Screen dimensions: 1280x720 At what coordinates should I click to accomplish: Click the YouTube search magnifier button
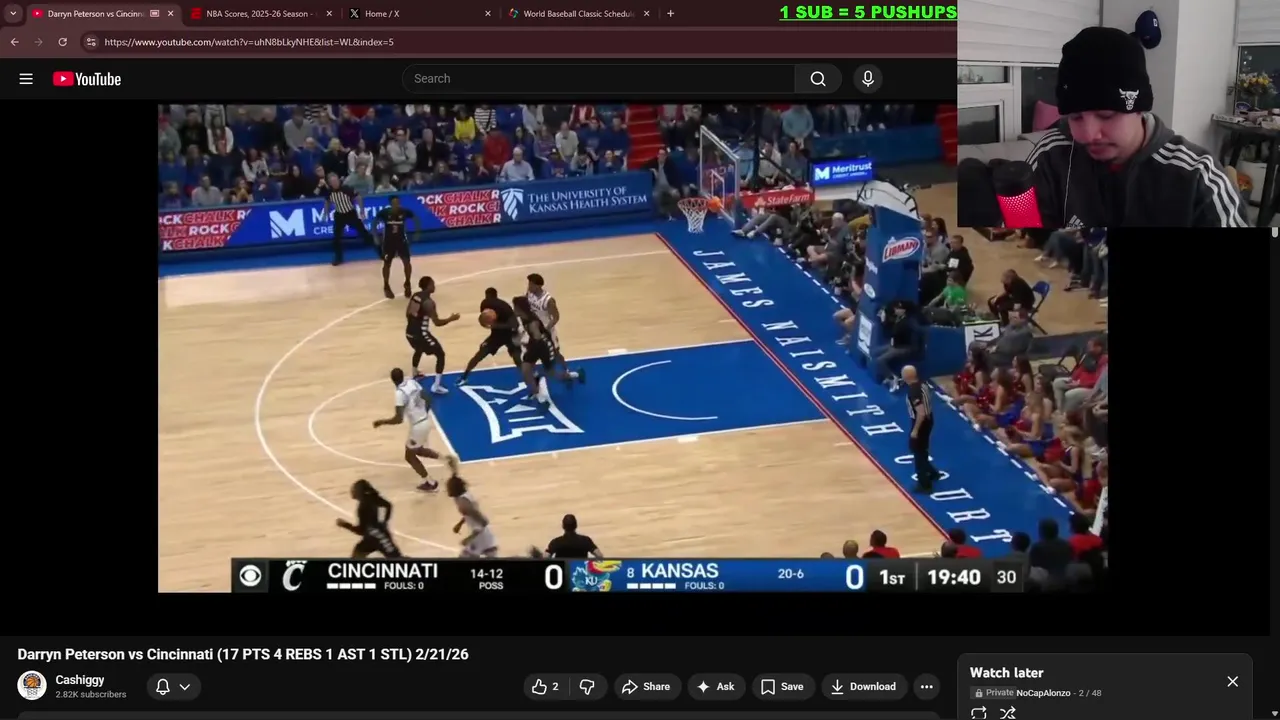[818, 79]
